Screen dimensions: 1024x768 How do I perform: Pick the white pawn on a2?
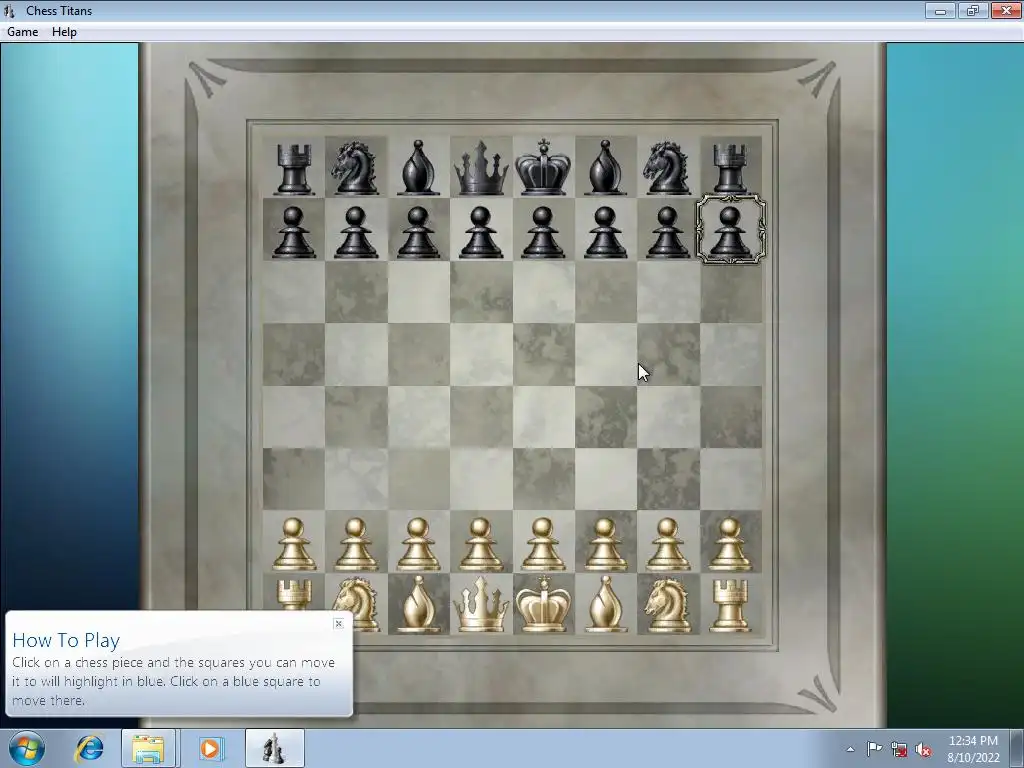[294, 544]
